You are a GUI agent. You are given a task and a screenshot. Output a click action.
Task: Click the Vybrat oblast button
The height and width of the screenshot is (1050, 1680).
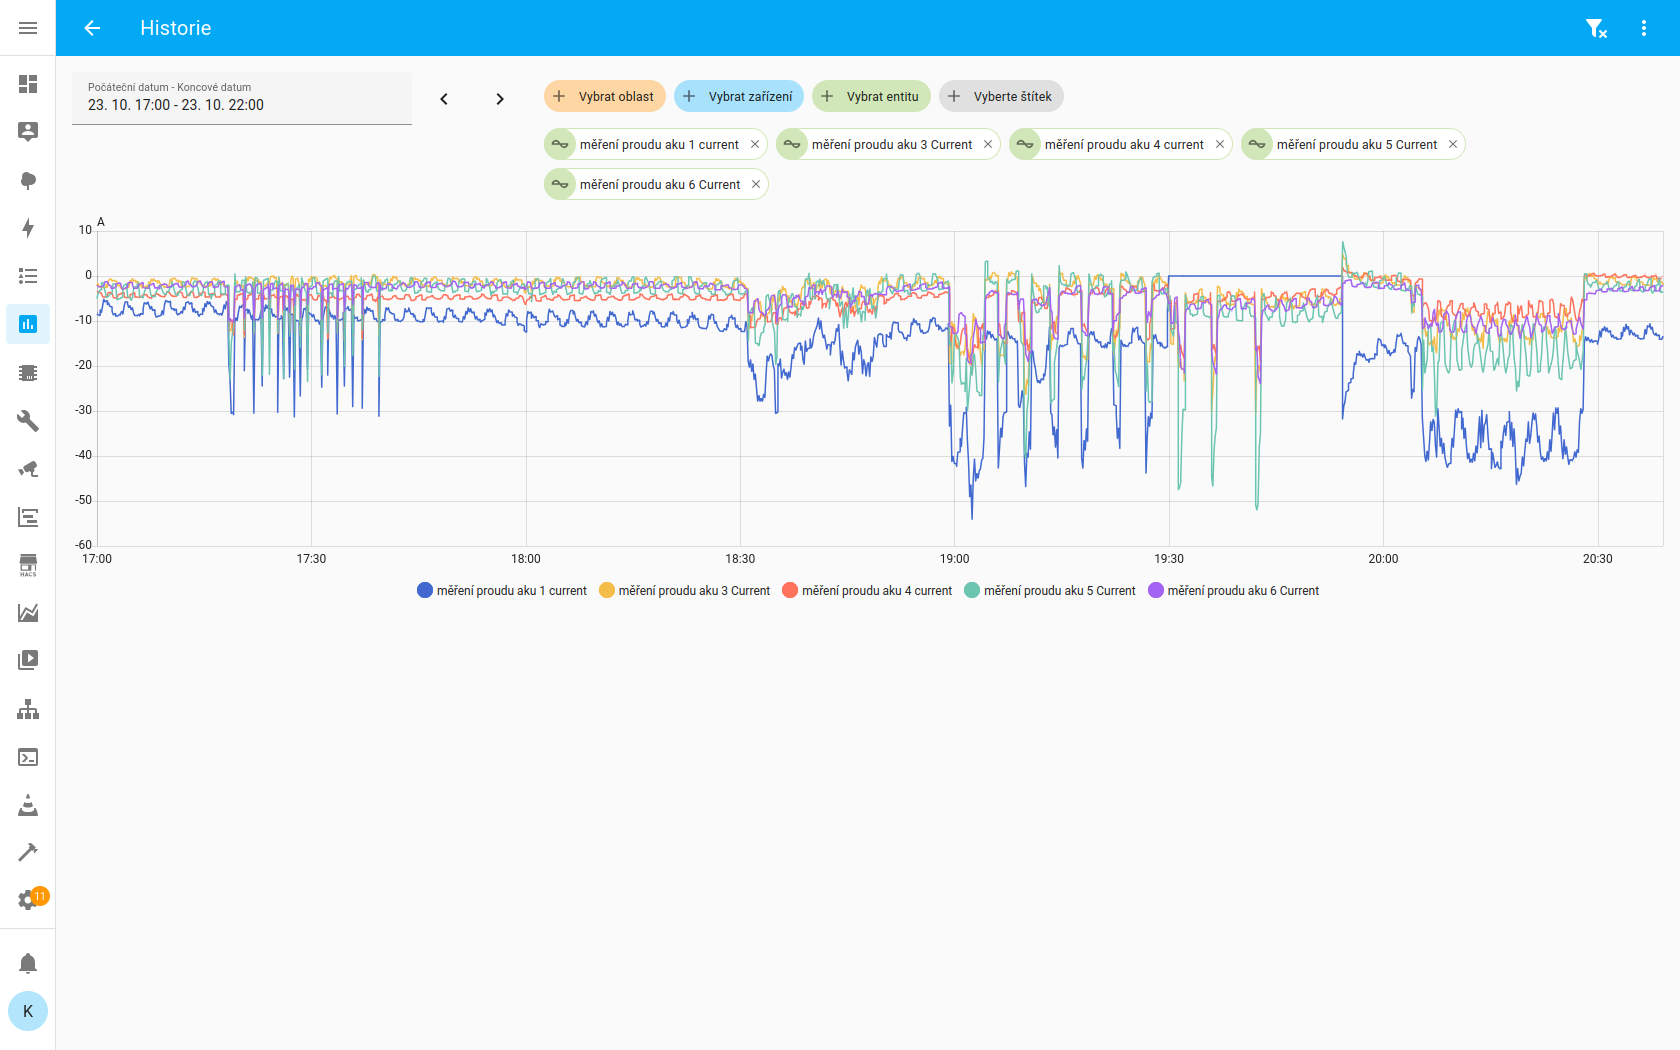tap(604, 97)
